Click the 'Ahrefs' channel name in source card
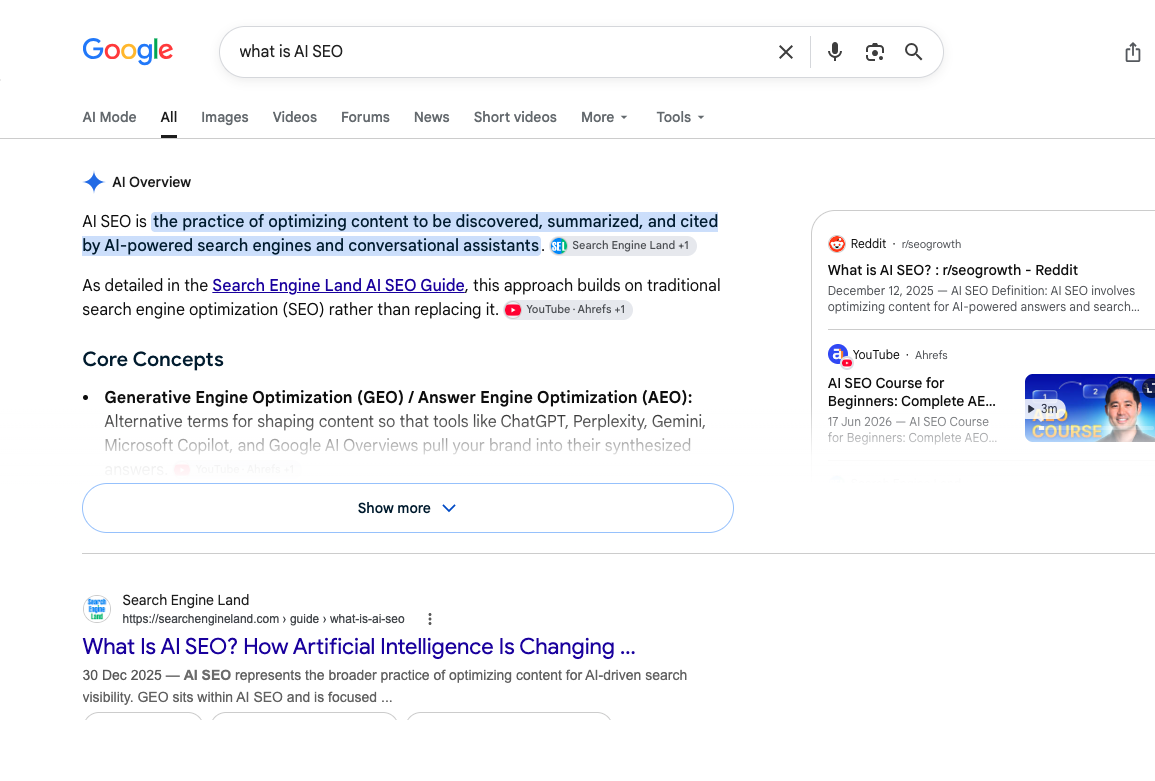Viewport: 1155px width, 781px height. pos(931,355)
